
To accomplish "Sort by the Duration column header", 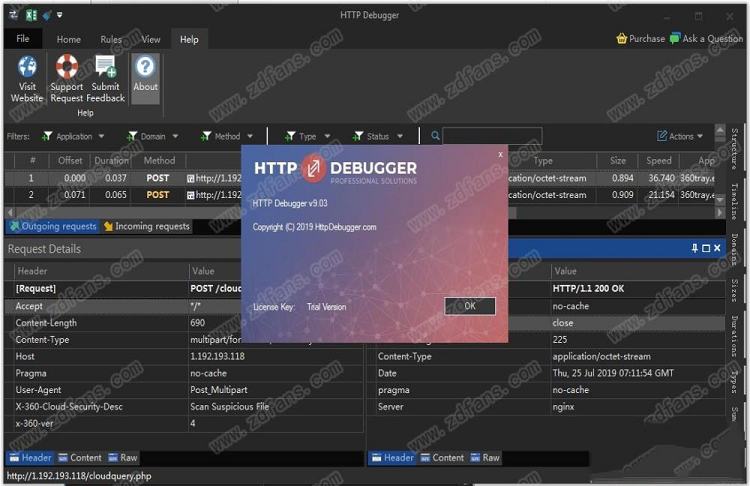I will coord(111,161).
